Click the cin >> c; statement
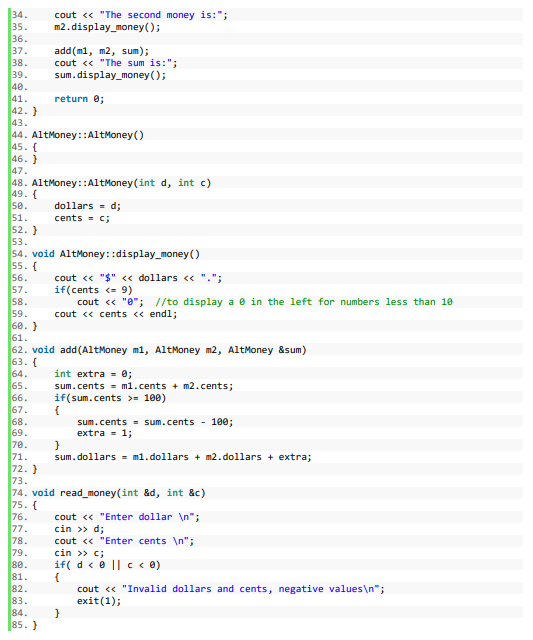The width and height of the screenshot is (533, 640). tap(79, 553)
